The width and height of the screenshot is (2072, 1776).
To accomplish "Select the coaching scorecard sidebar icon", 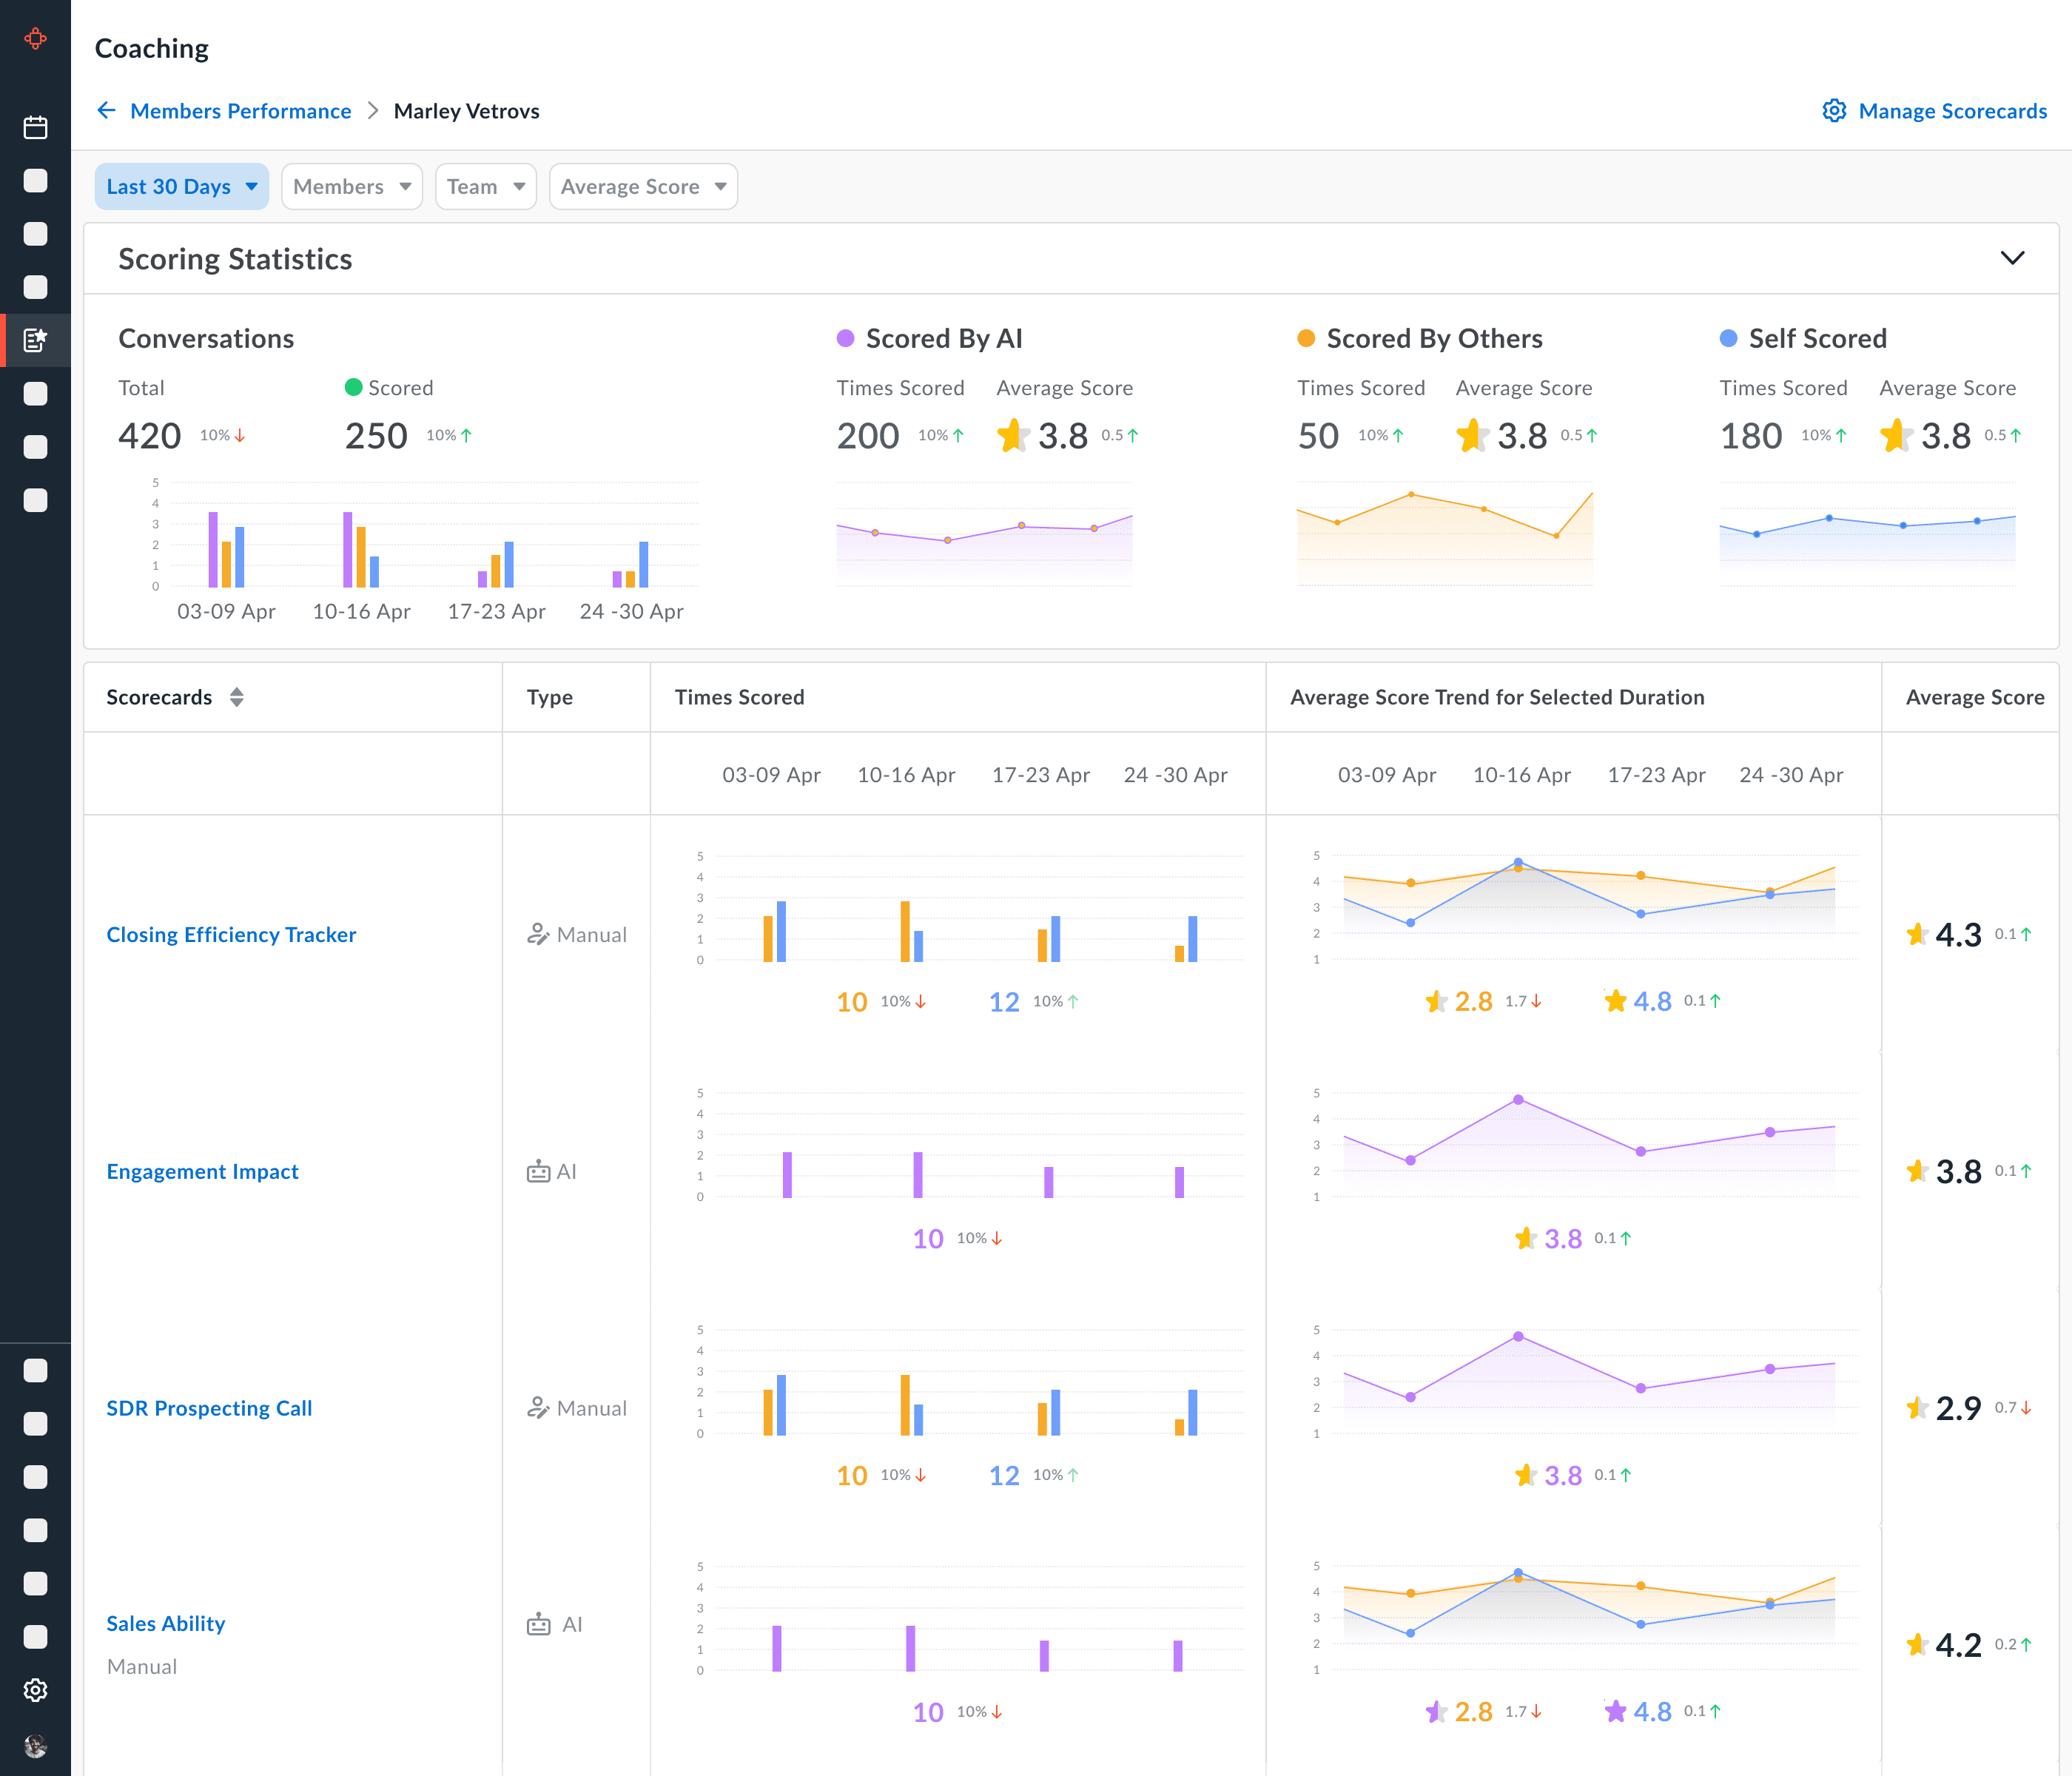I will click(x=35, y=340).
